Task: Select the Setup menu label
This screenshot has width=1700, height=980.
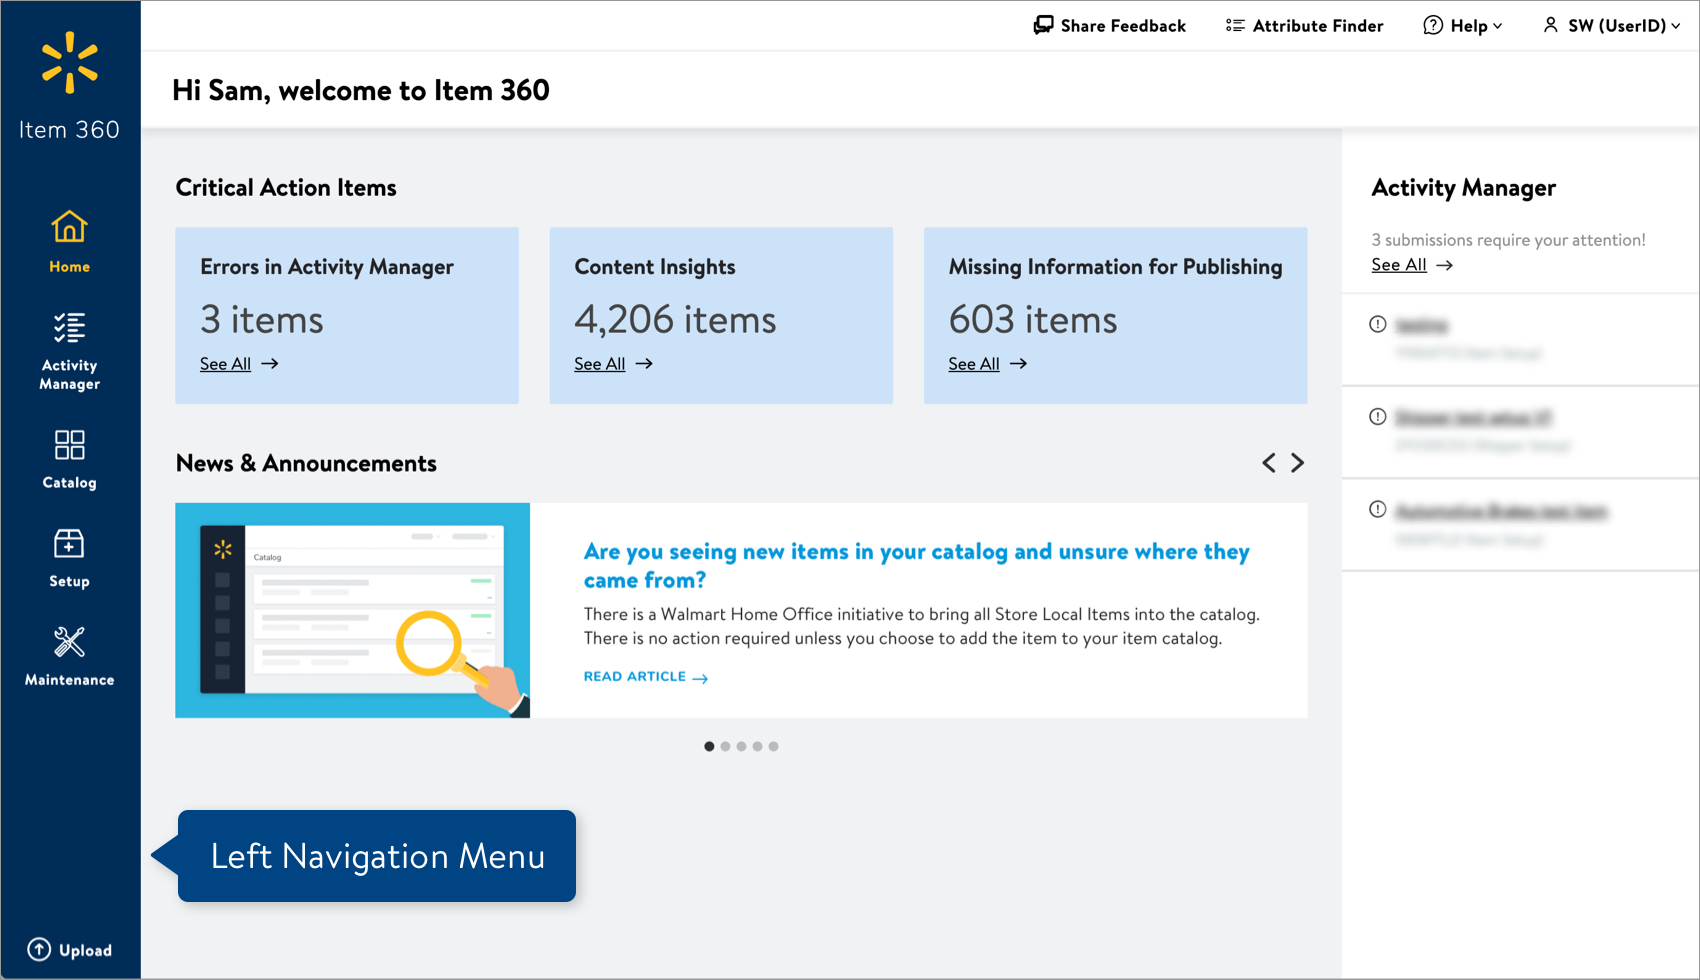Action: (69, 582)
